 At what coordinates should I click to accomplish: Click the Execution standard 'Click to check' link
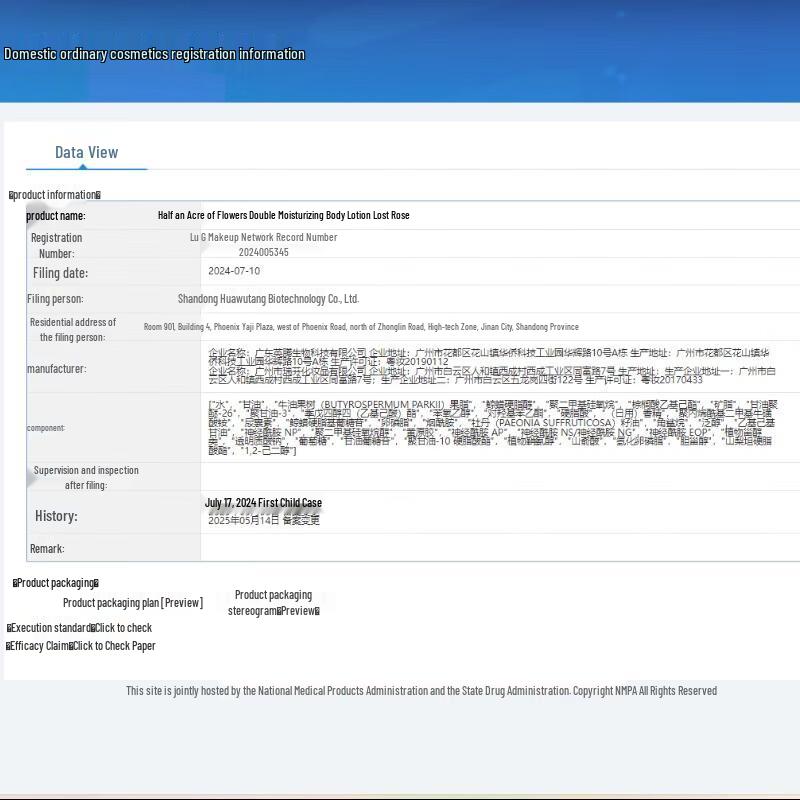[x=123, y=628]
